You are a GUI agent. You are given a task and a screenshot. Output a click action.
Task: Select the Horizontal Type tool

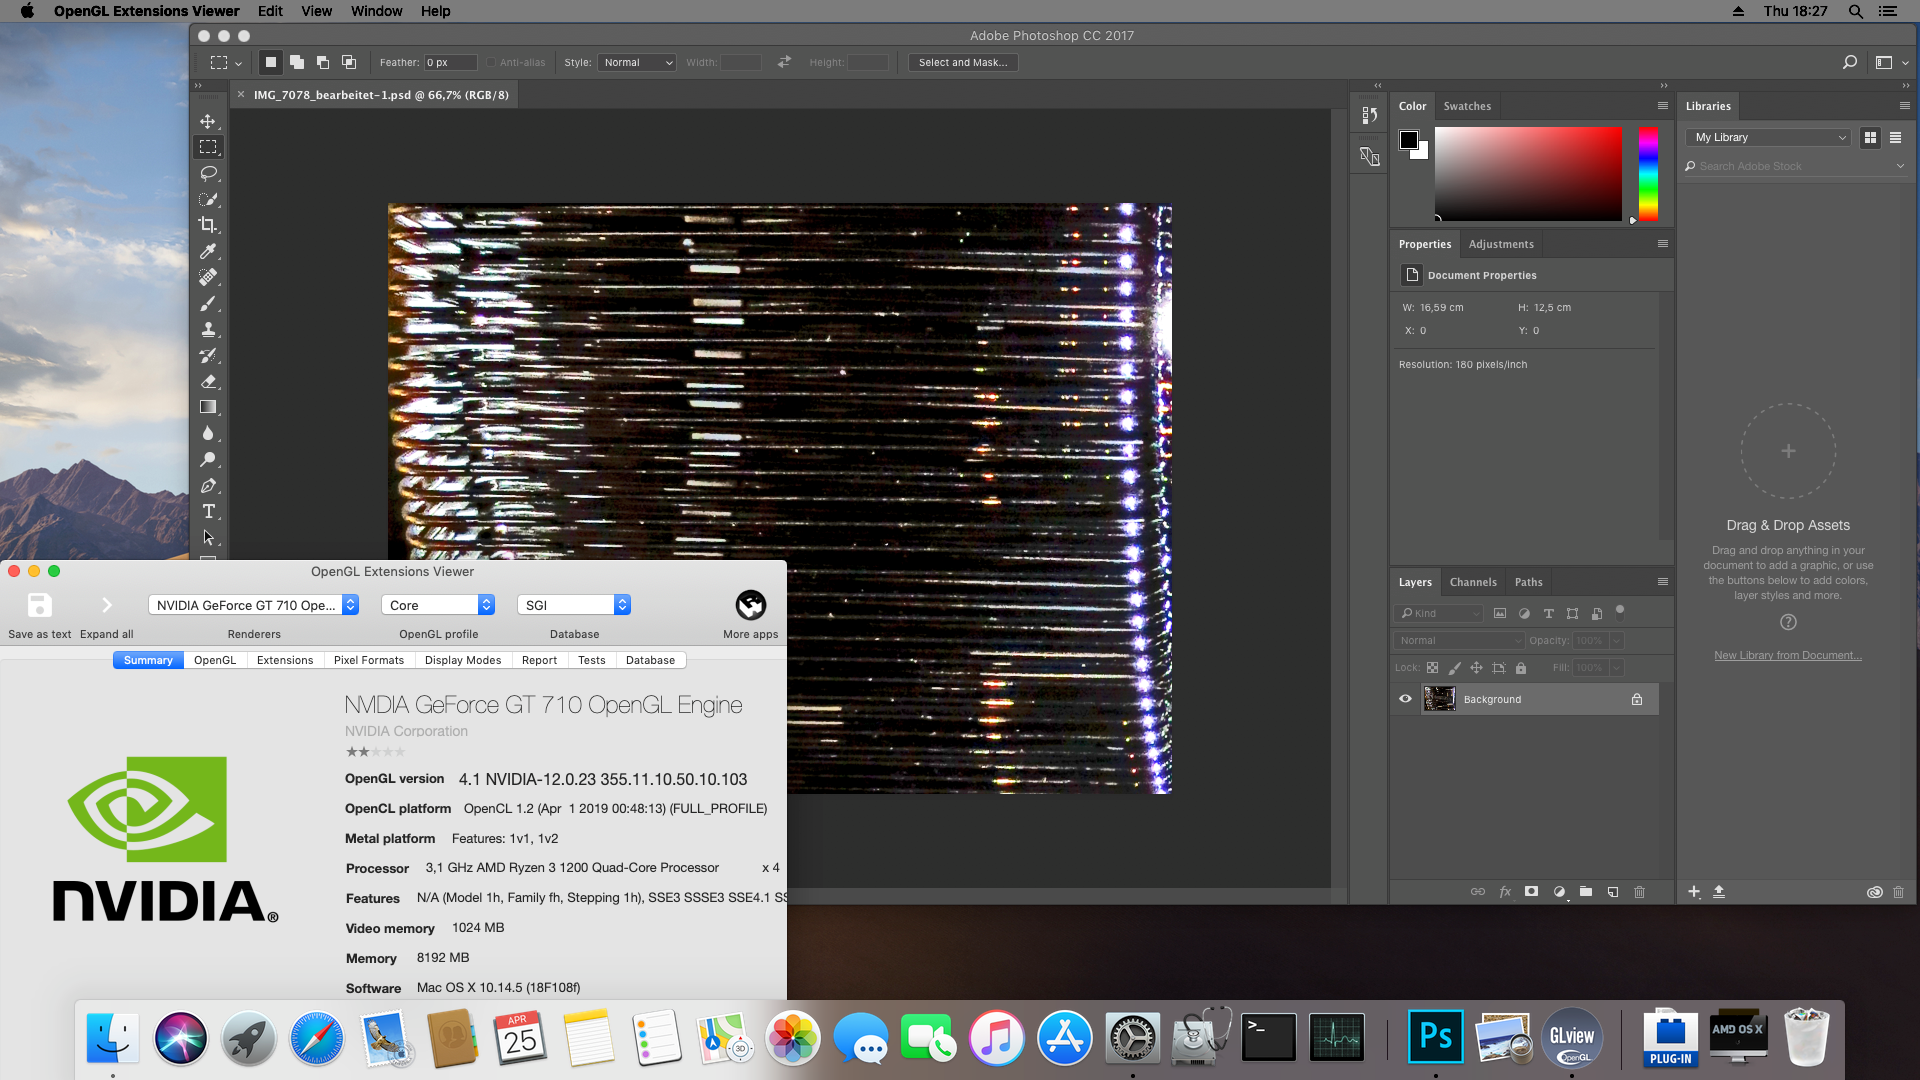[208, 511]
